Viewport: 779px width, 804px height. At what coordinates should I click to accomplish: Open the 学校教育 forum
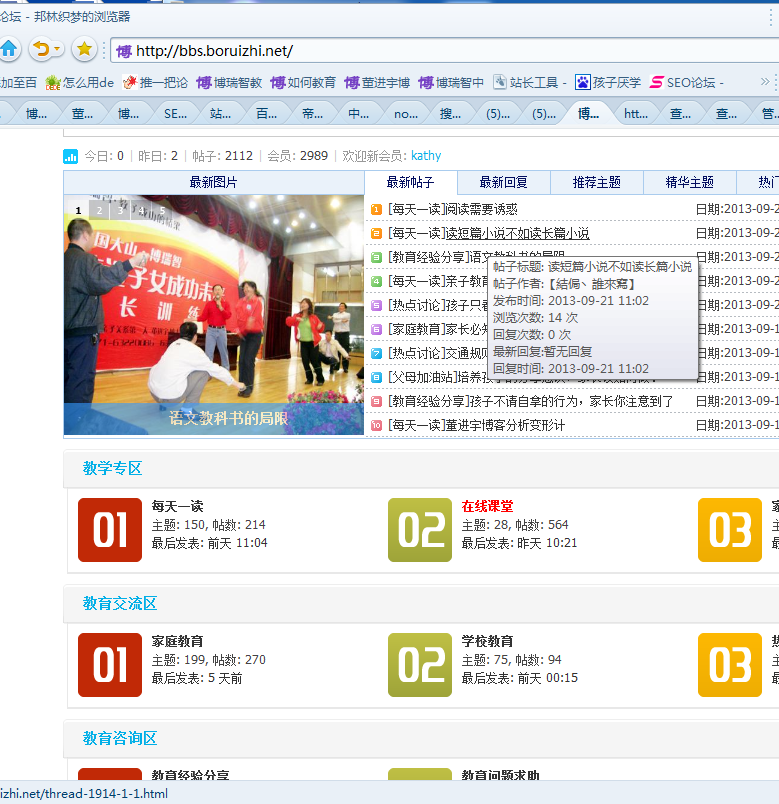(487, 641)
